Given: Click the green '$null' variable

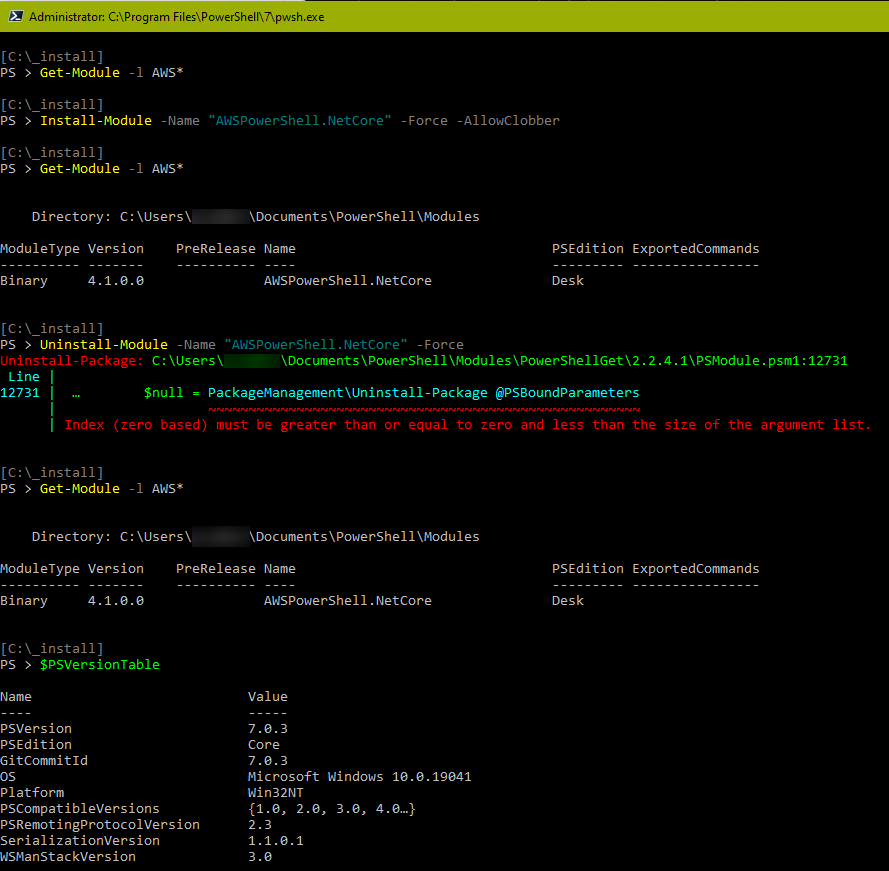Looking at the screenshot, I should [163, 392].
